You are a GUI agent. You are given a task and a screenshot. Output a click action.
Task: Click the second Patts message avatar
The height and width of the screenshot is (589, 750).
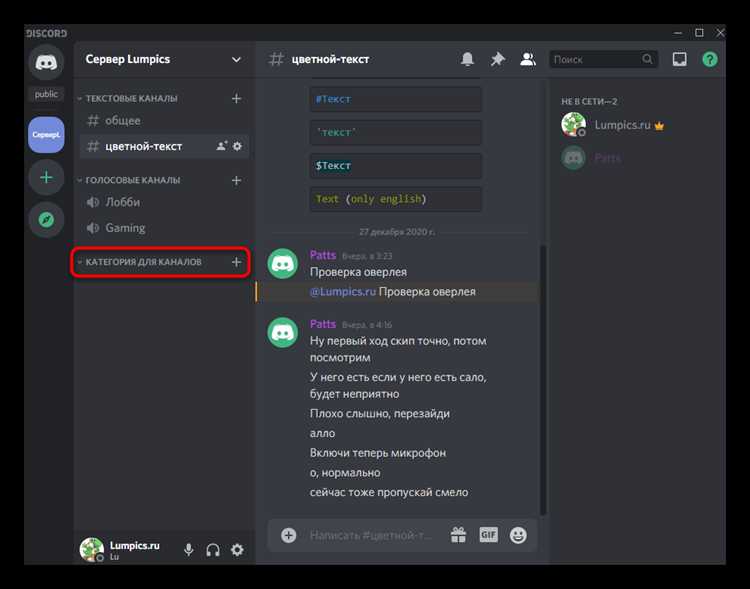click(x=283, y=333)
